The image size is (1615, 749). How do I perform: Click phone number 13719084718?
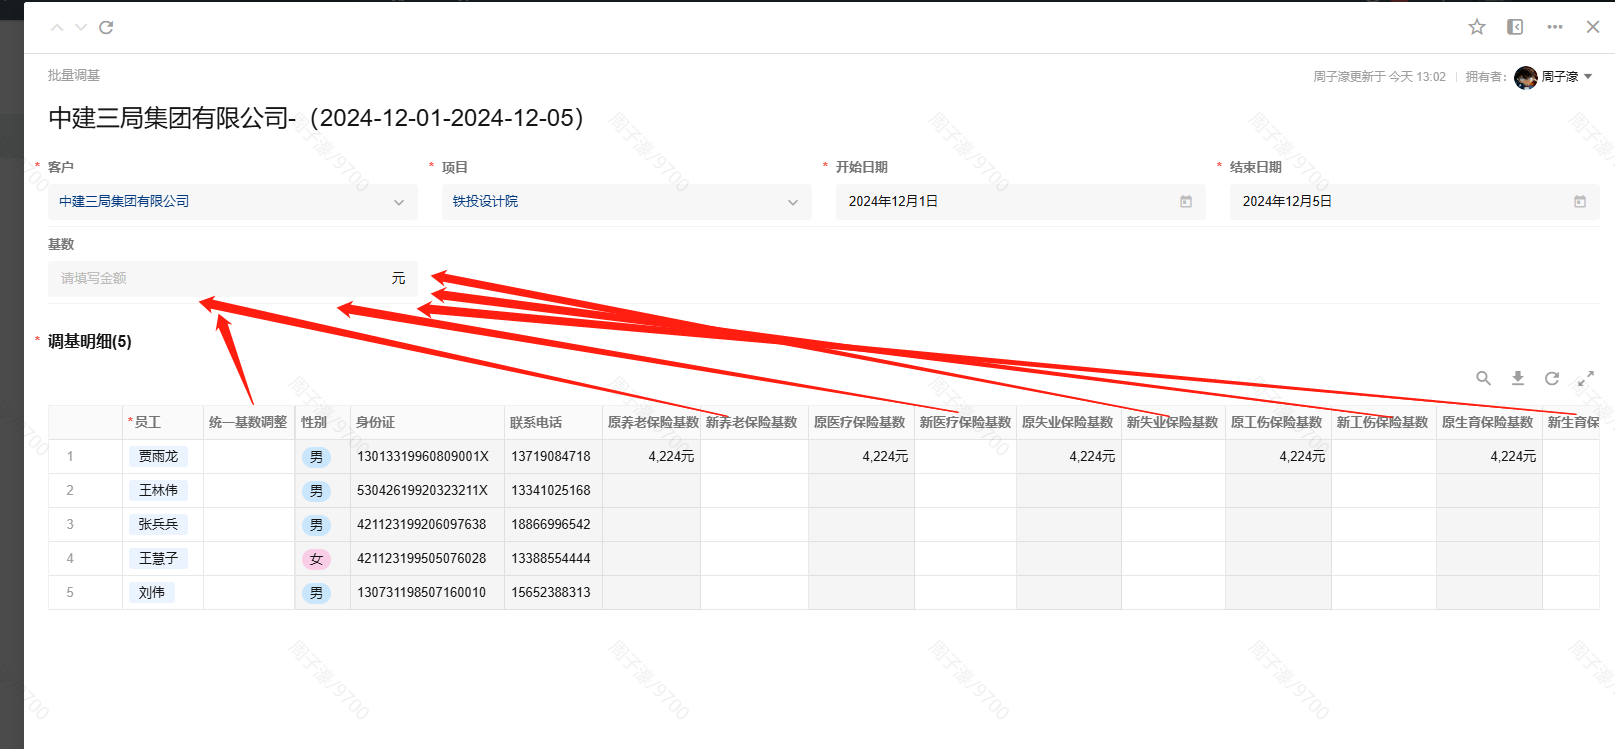coord(551,457)
